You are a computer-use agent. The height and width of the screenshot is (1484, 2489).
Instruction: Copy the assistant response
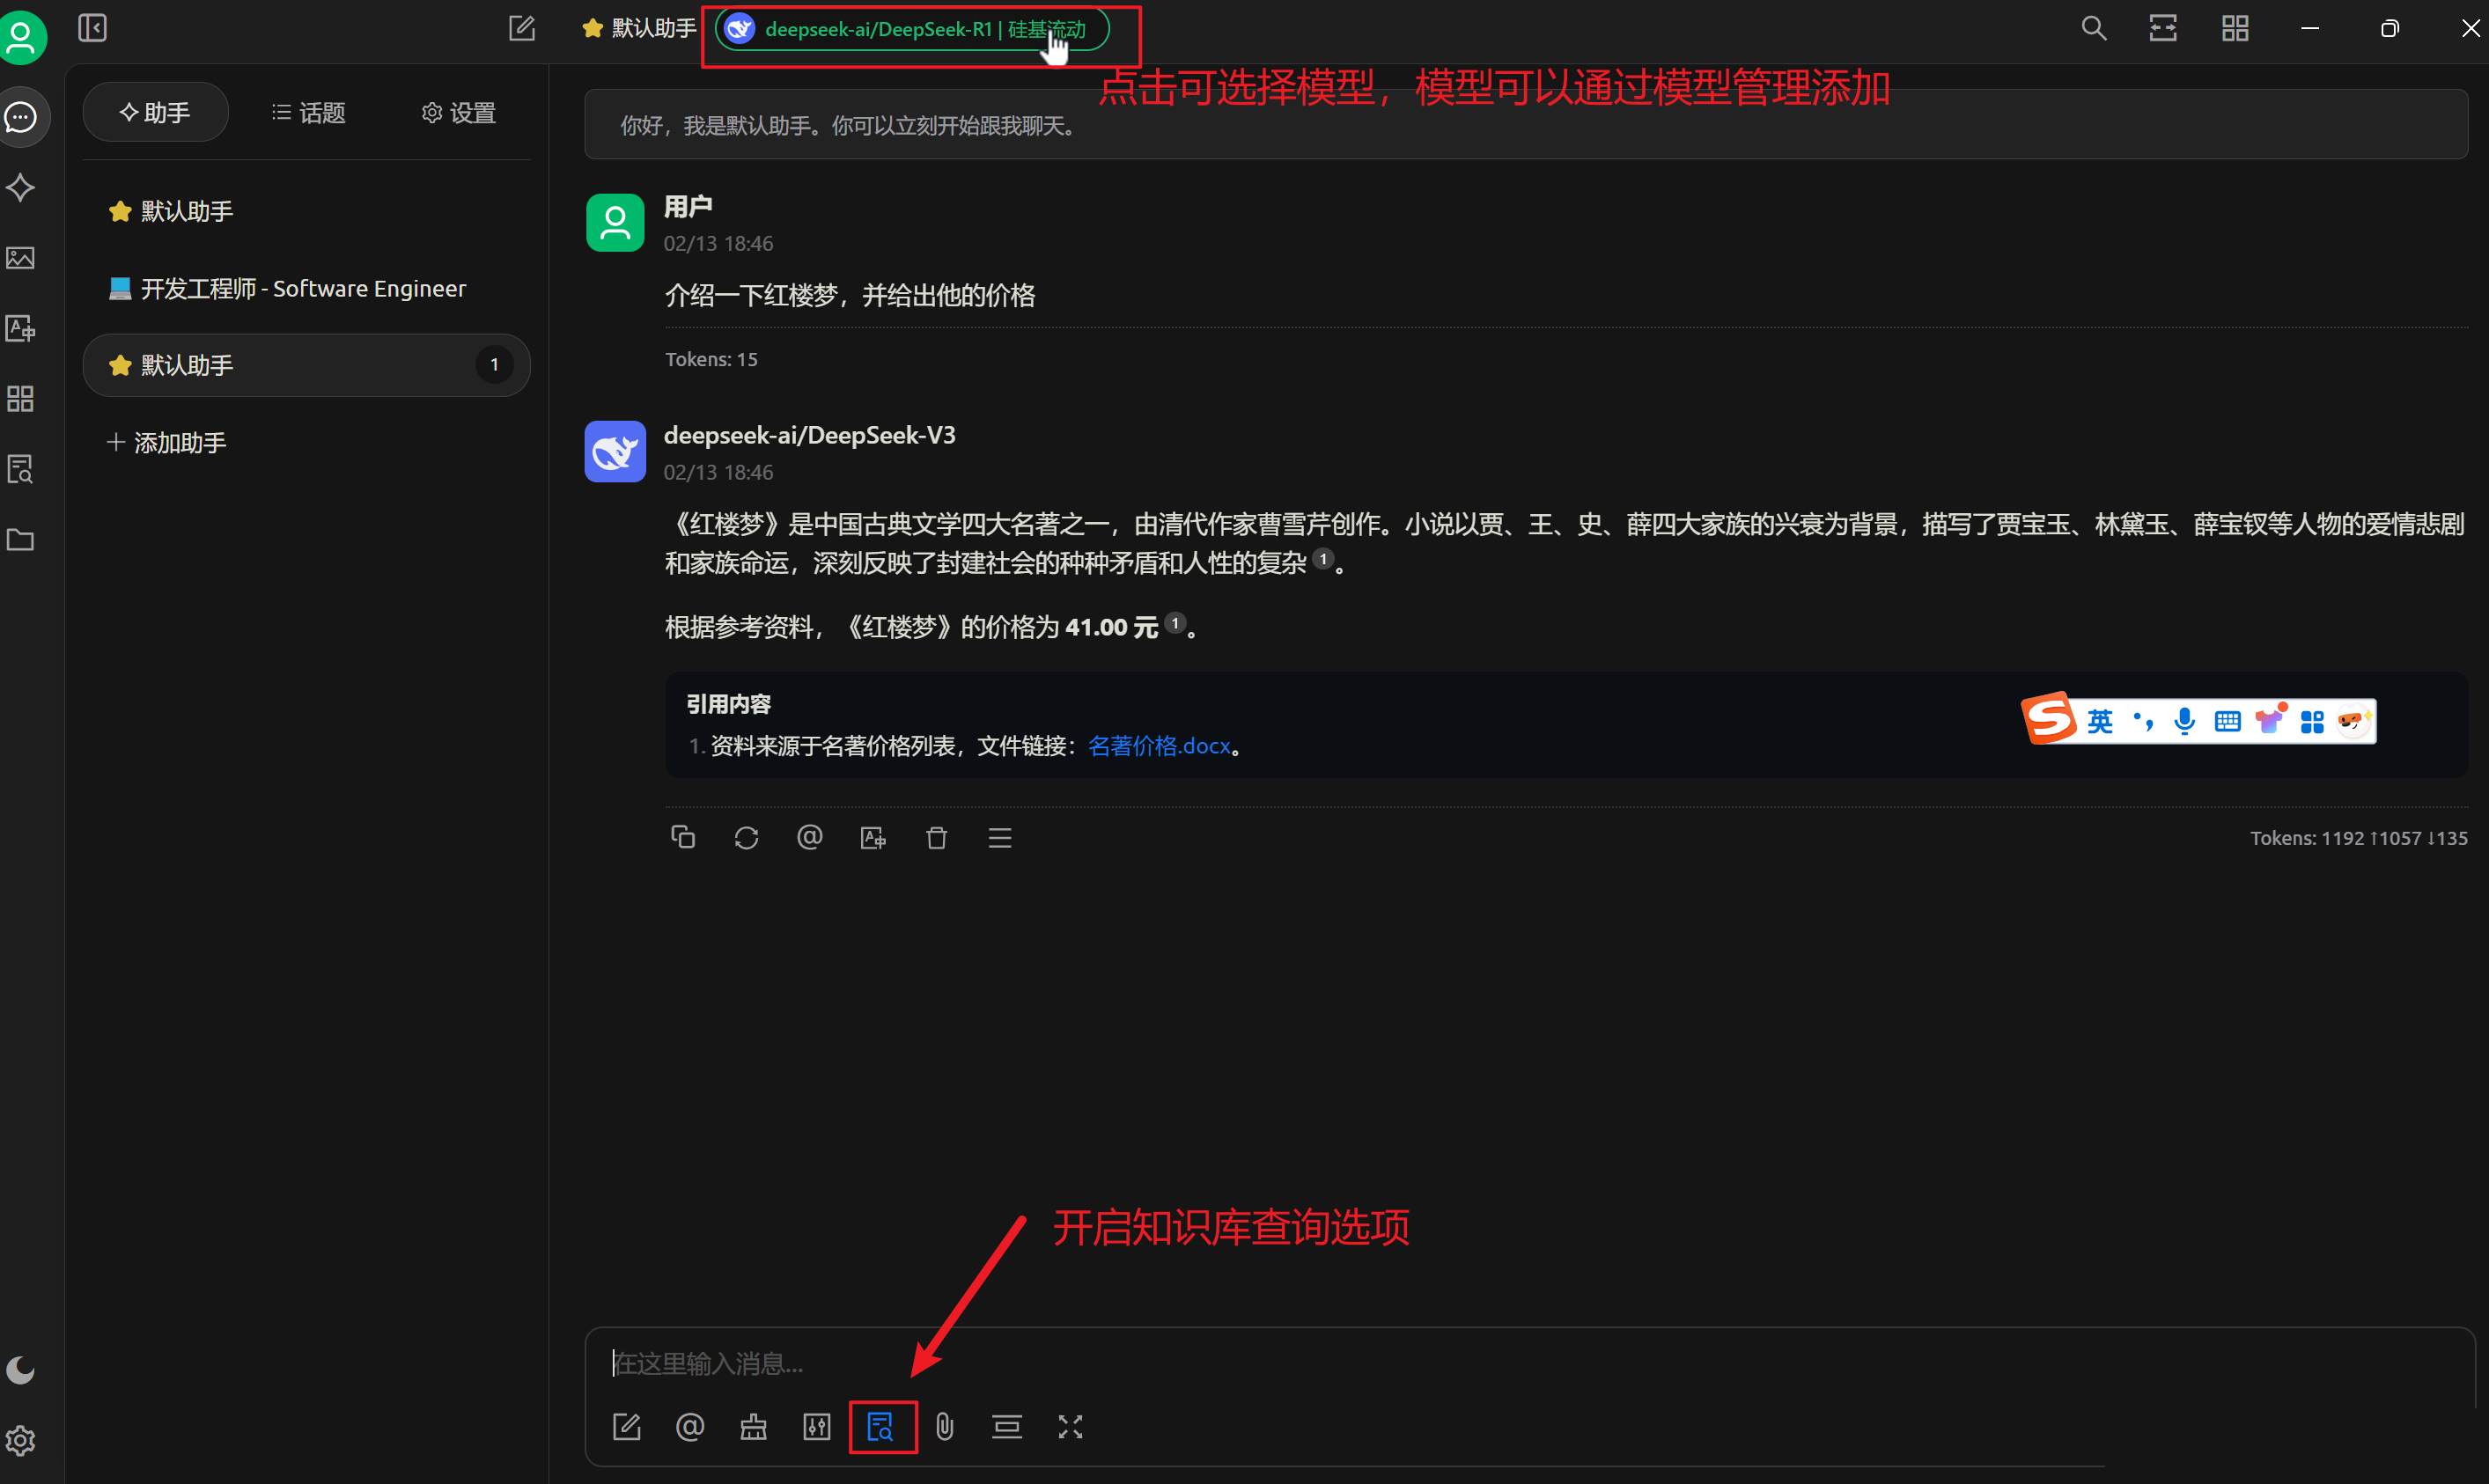[683, 837]
